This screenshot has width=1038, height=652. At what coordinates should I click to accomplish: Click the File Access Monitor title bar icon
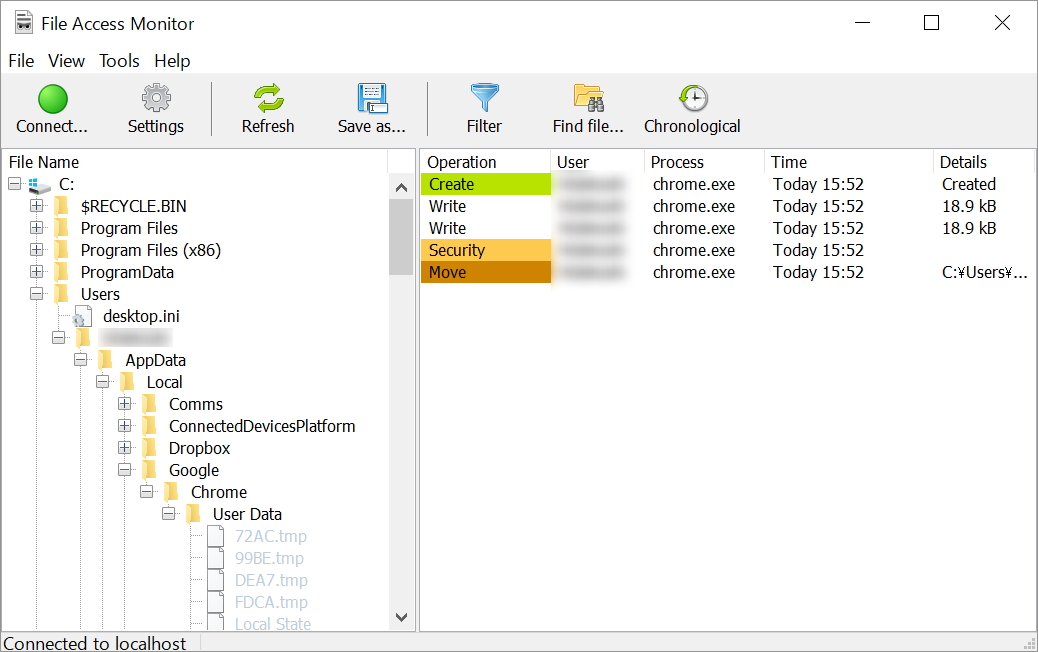coord(22,22)
